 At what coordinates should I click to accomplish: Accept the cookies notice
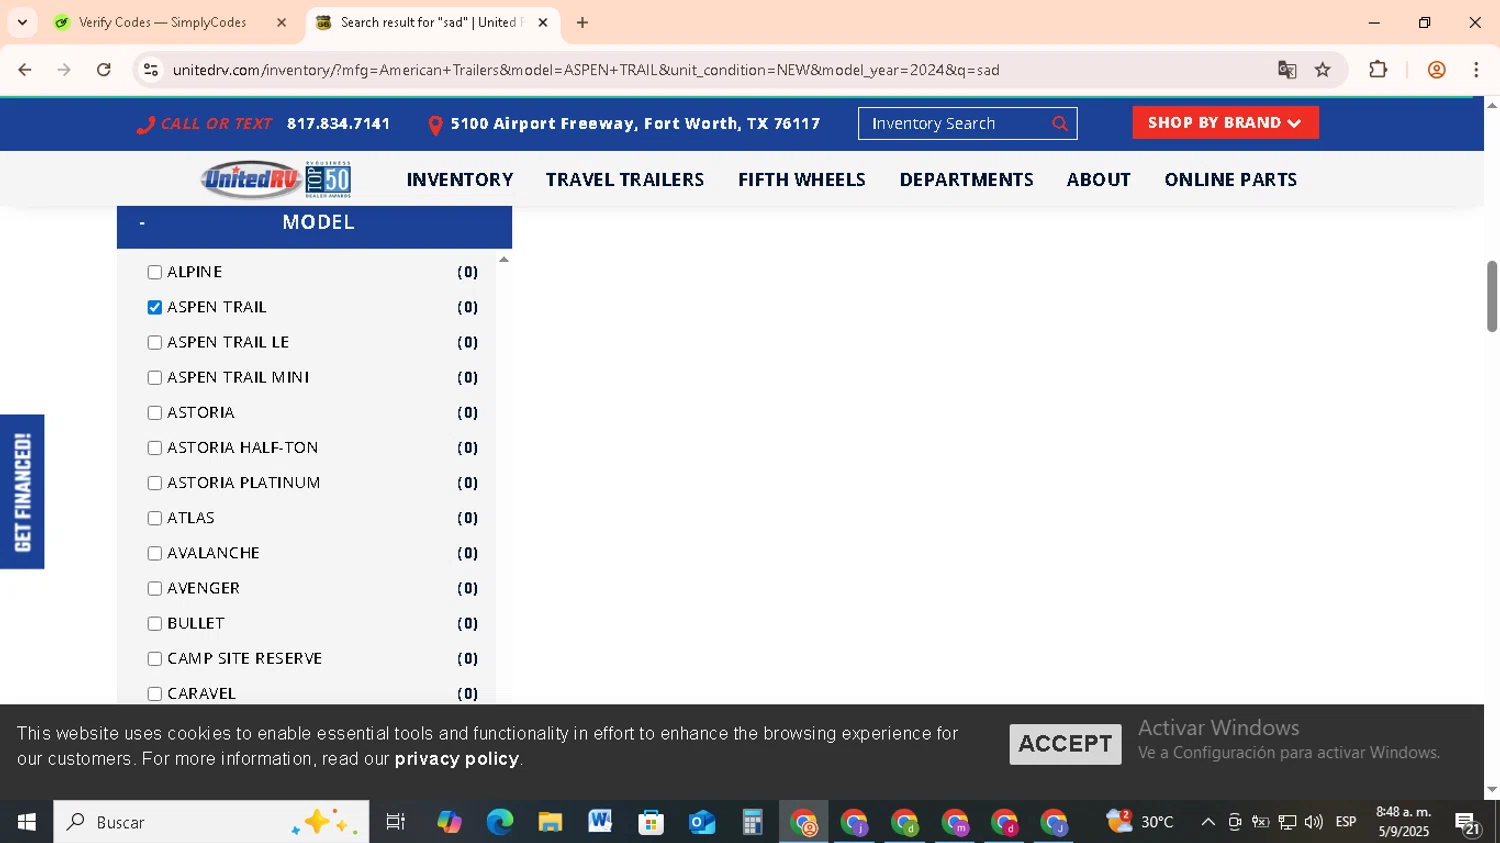(x=1065, y=744)
